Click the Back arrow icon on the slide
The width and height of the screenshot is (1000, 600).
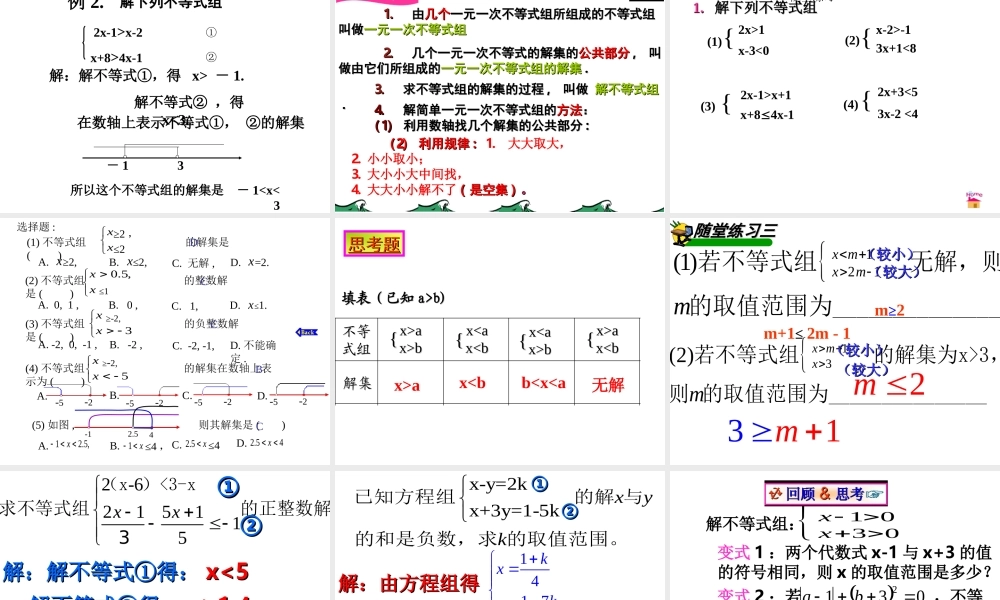coord(304,333)
